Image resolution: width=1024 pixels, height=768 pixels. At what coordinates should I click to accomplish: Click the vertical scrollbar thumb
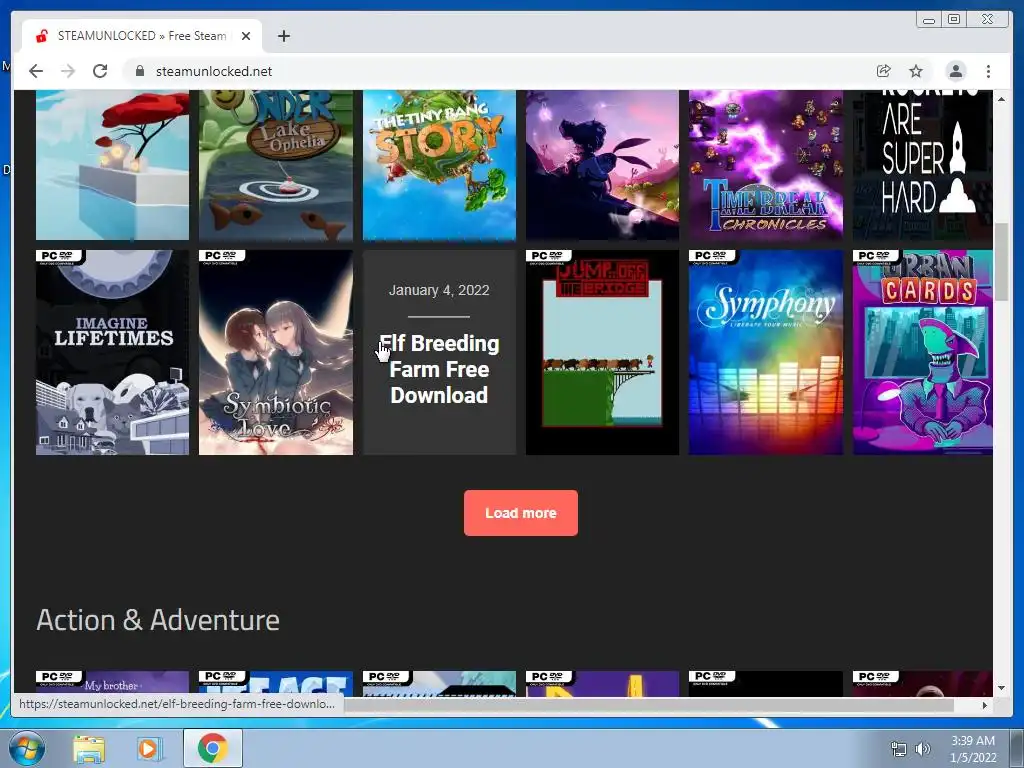1001,262
